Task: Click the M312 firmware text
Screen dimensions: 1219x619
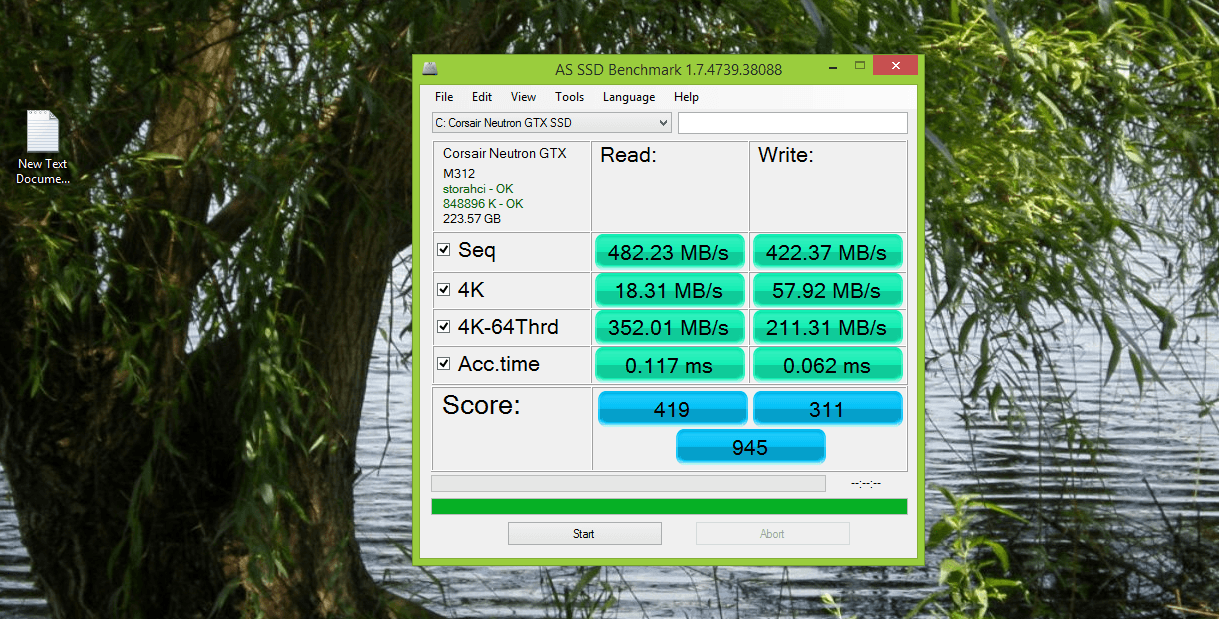Action: 459,174
